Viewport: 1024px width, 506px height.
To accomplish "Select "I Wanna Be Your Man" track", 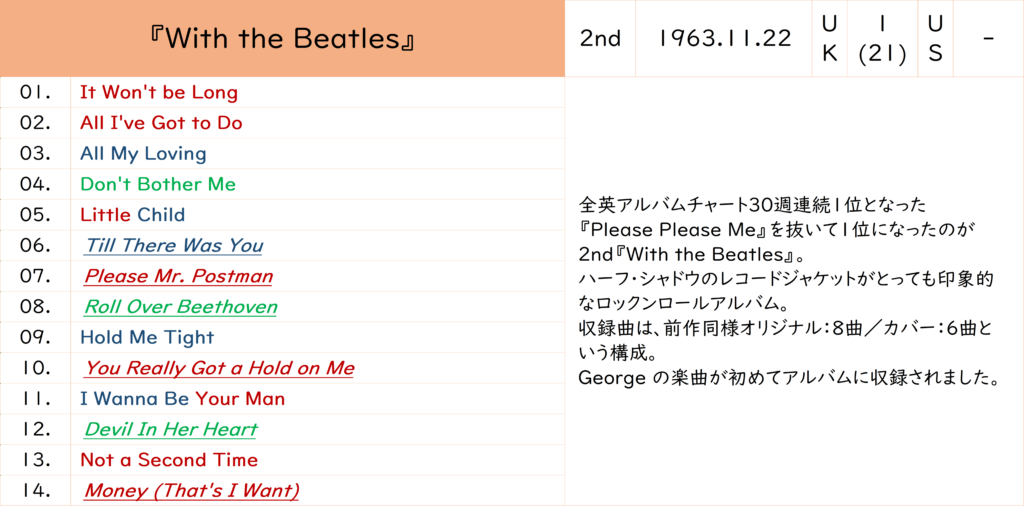I will (x=182, y=398).
